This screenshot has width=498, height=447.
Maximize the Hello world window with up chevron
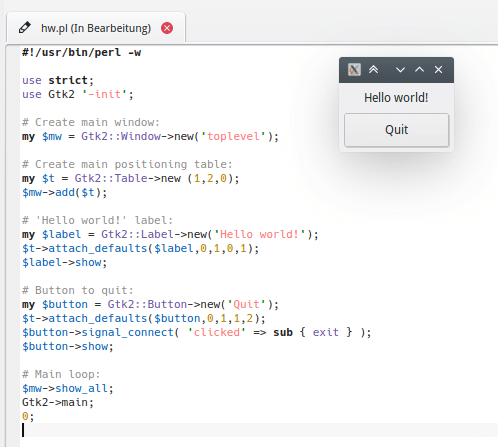click(x=419, y=69)
